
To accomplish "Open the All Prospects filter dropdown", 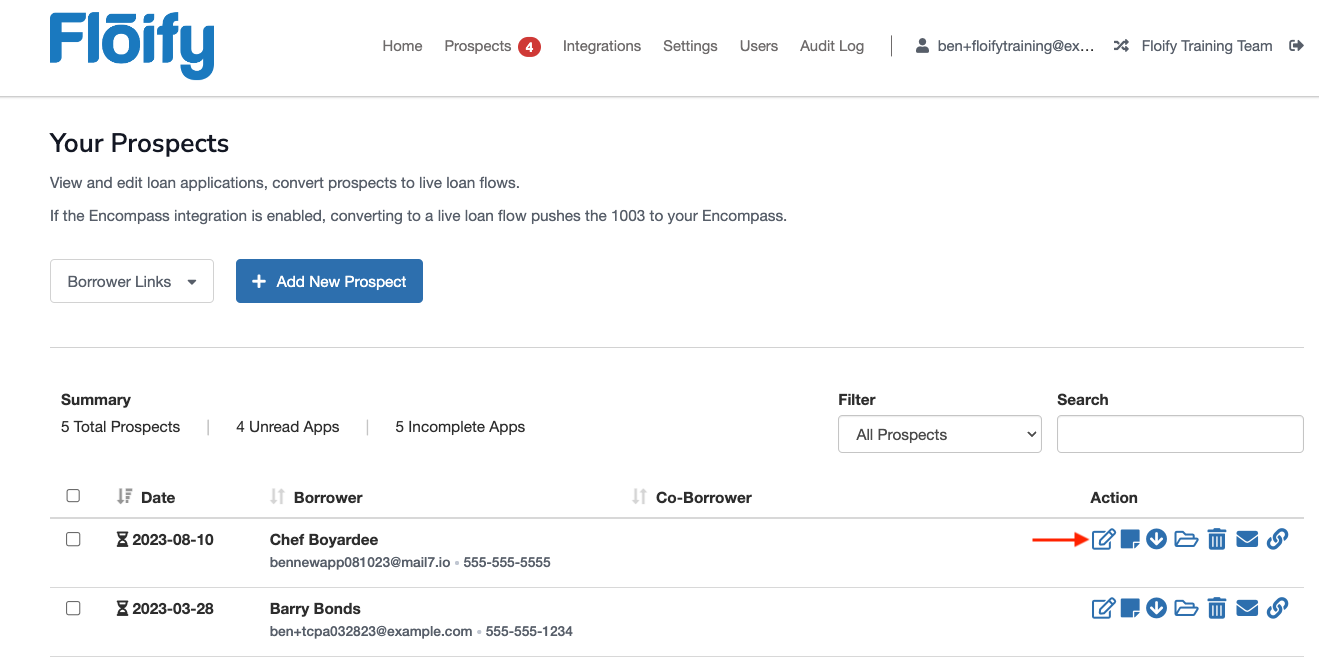I will (939, 434).
